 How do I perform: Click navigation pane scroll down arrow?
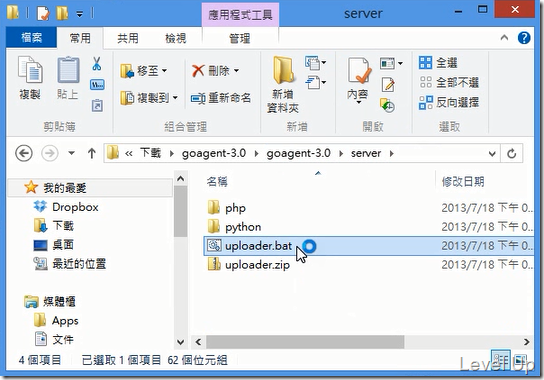click(180, 342)
